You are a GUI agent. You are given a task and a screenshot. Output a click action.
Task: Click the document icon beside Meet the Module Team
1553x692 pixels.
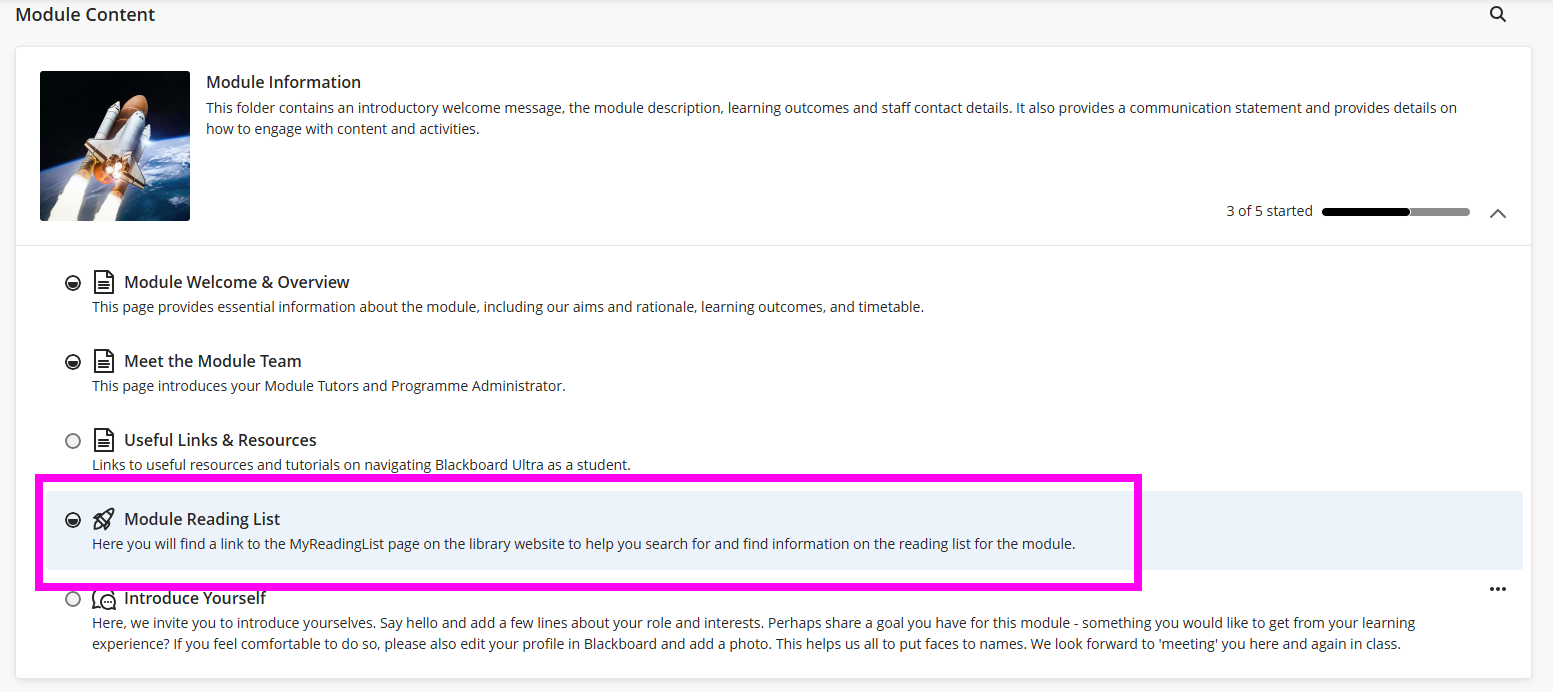point(103,361)
